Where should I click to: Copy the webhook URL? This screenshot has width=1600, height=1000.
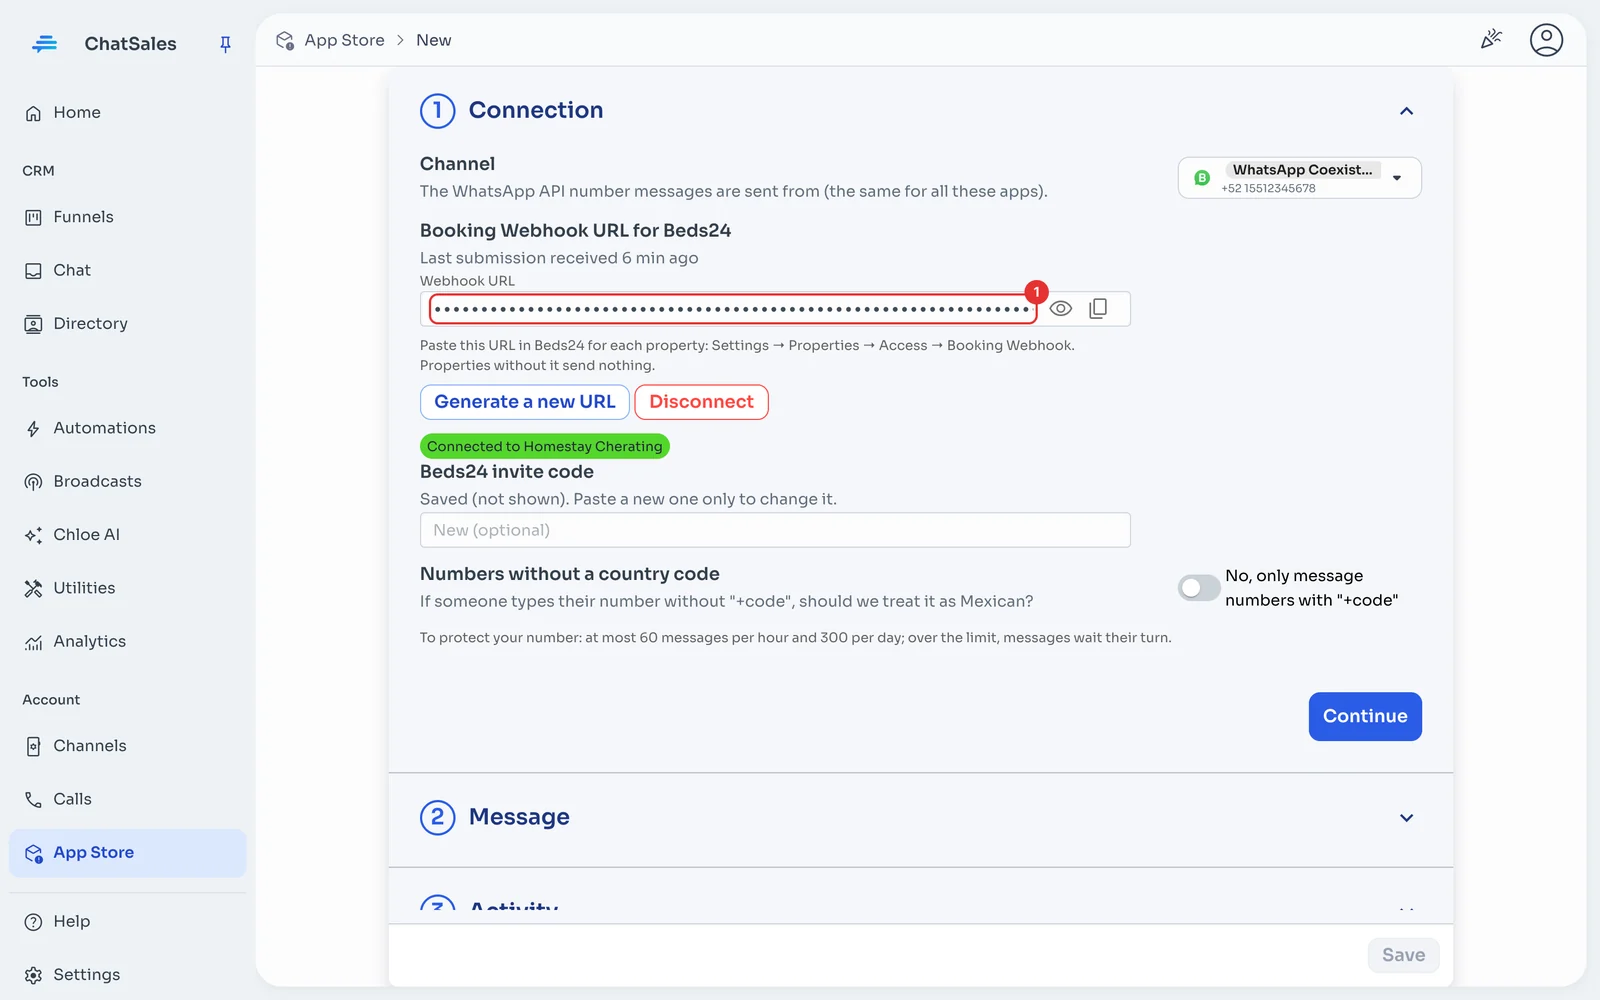(x=1098, y=309)
